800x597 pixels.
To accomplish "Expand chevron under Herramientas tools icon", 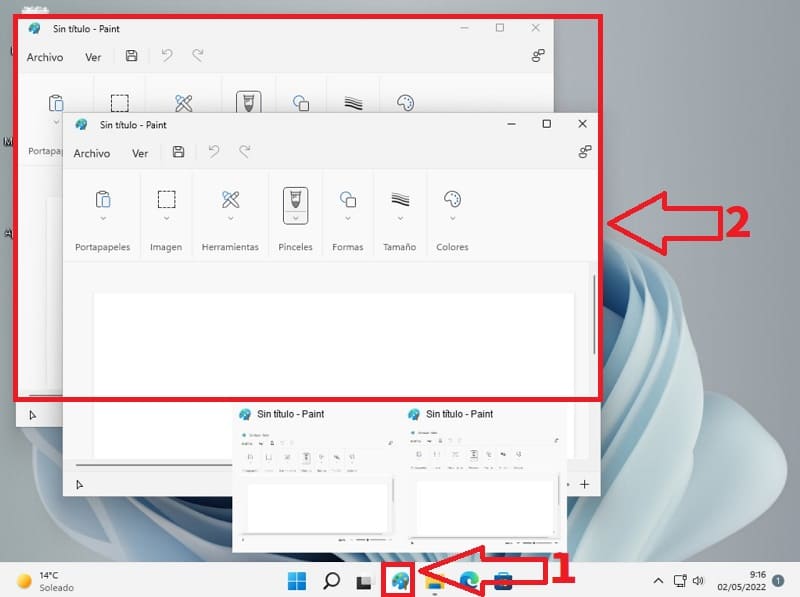I will click(x=231, y=218).
